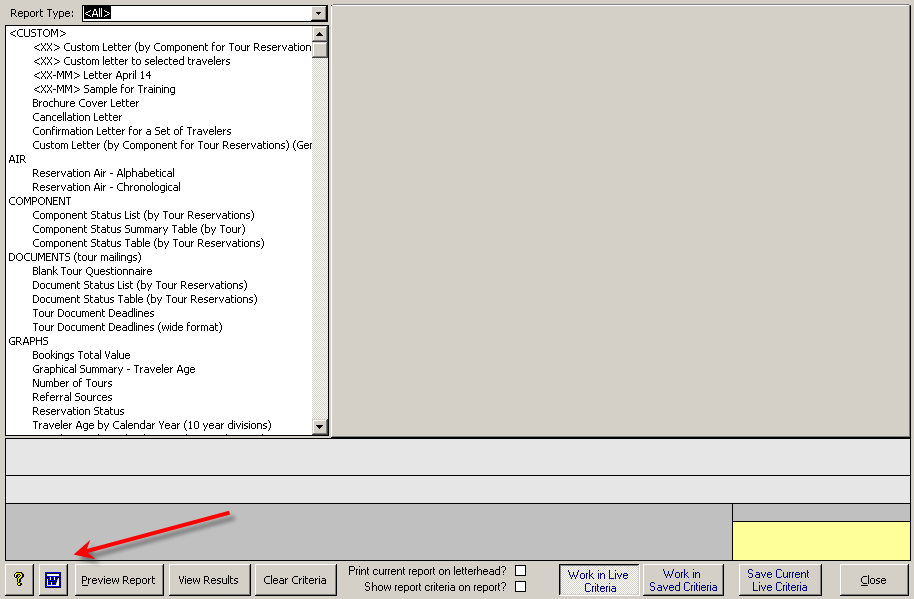The width and height of the screenshot is (914, 599).
Task: Toggle Work in Live Criteria mode
Action: 598,581
